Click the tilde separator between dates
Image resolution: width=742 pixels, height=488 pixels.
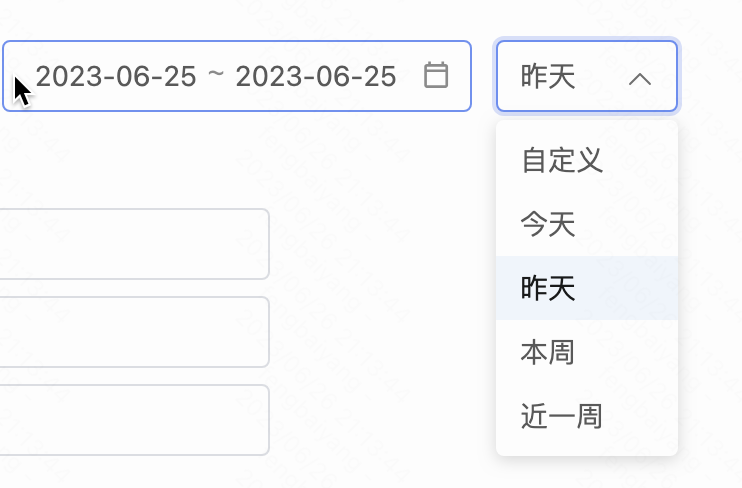(216, 74)
